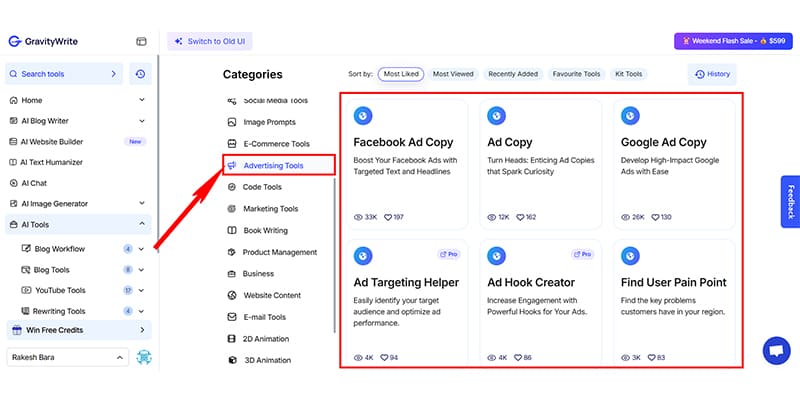Sort tools by Recently Added
Viewport: 800px width, 400px height.
(513, 74)
